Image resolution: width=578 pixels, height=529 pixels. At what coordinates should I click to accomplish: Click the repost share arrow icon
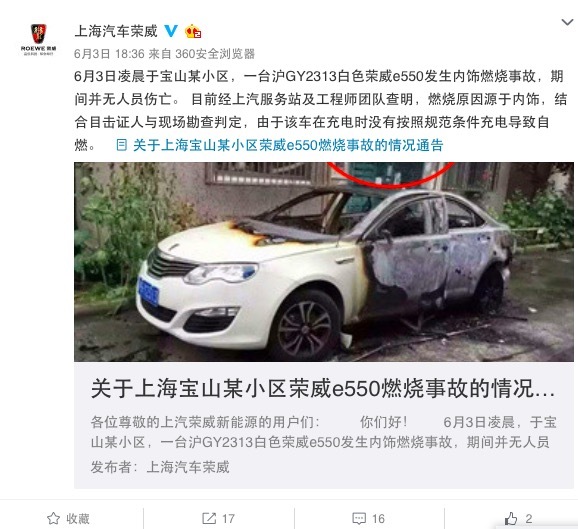(209, 518)
